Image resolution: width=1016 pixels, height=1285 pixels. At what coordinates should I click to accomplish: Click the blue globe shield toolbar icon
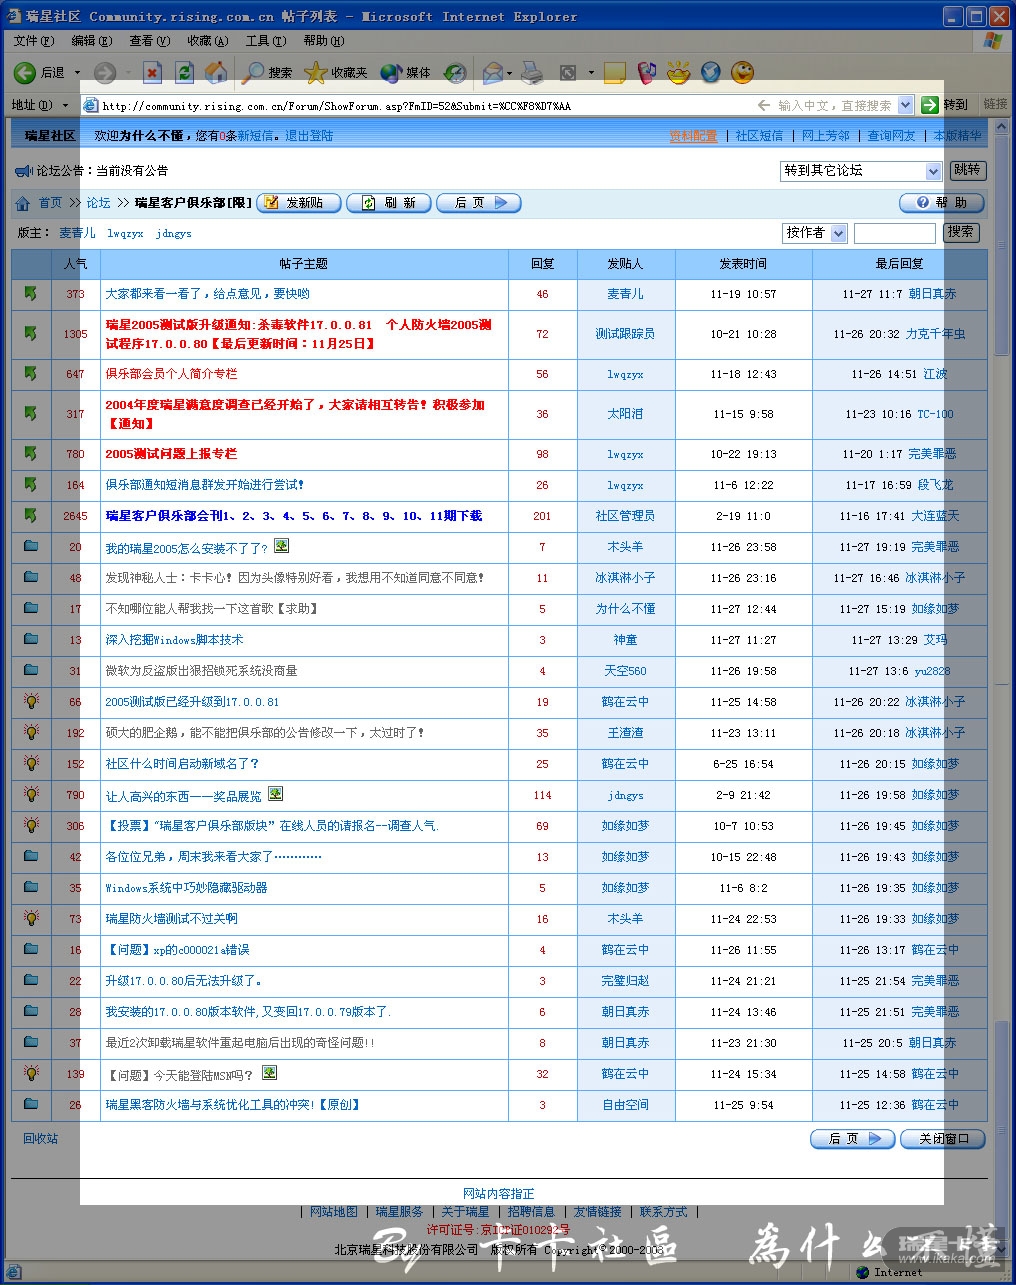click(x=711, y=72)
